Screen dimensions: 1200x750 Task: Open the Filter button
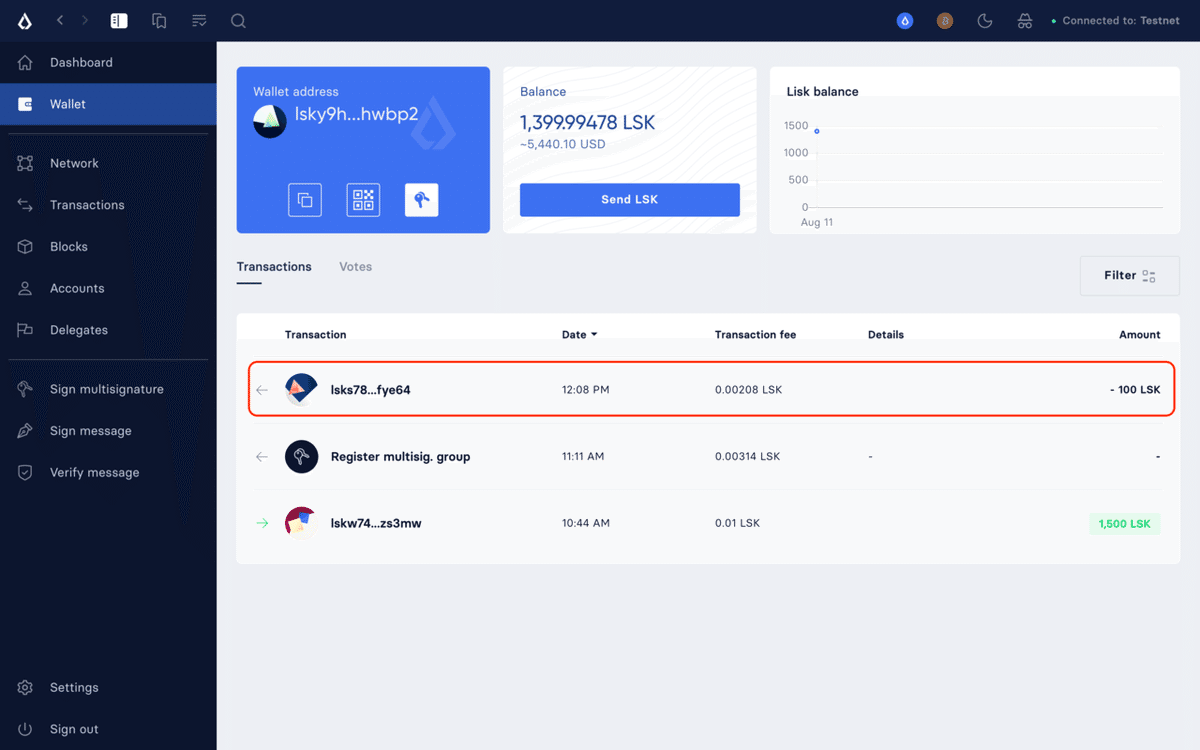[x=1130, y=275]
